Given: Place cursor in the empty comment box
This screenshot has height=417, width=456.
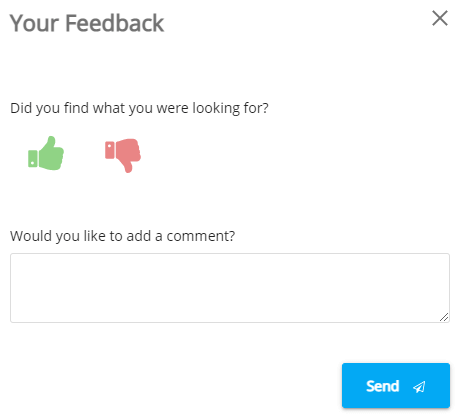Looking at the screenshot, I should pos(230,288).
